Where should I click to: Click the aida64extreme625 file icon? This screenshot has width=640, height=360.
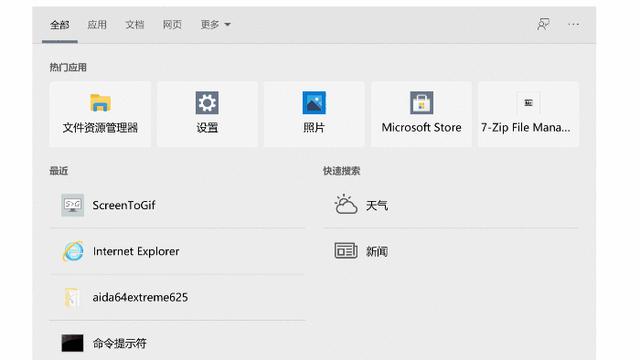(x=72, y=297)
